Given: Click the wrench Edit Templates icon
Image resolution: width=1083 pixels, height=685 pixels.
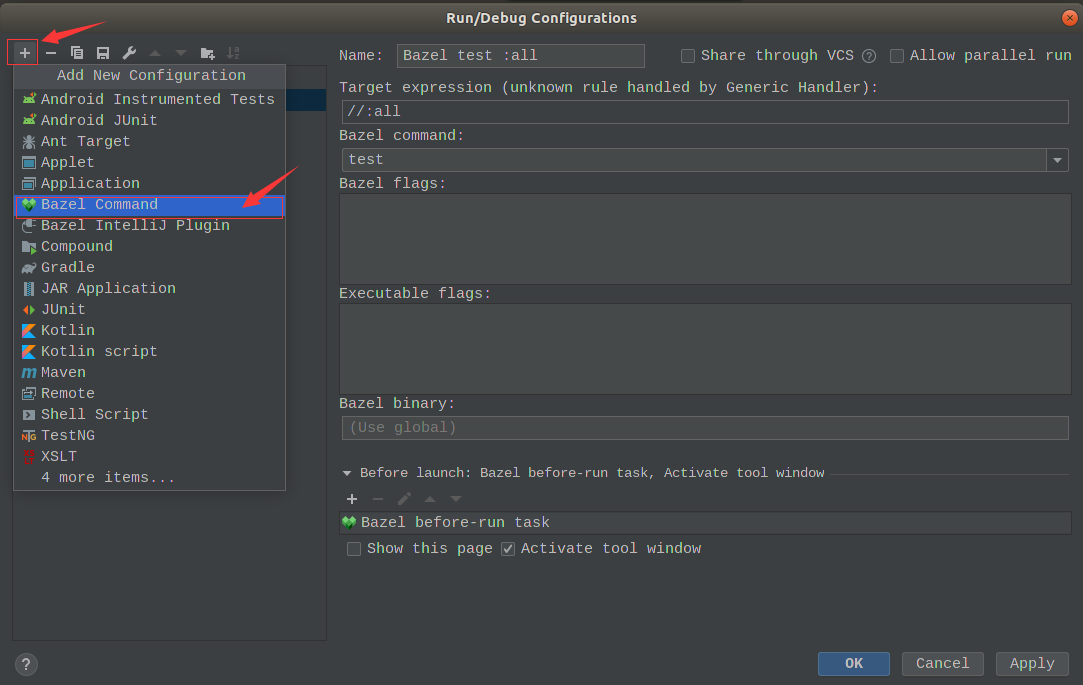Looking at the screenshot, I should click(x=129, y=52).
